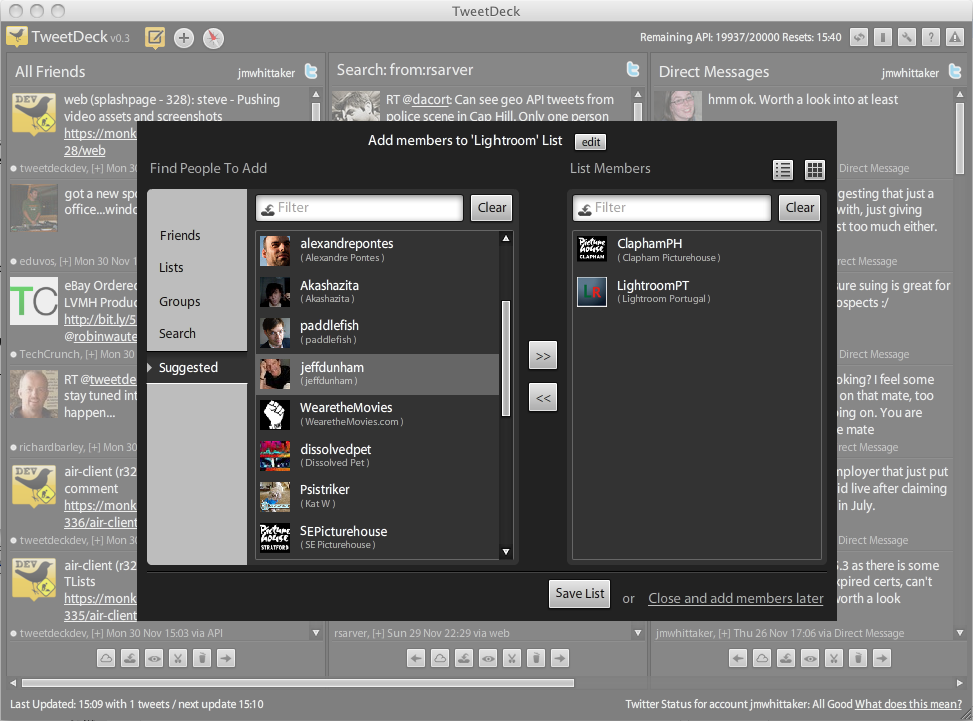Select paddlefish in suggested list
This screenshot has height=721, width=973.
[377, 333]
